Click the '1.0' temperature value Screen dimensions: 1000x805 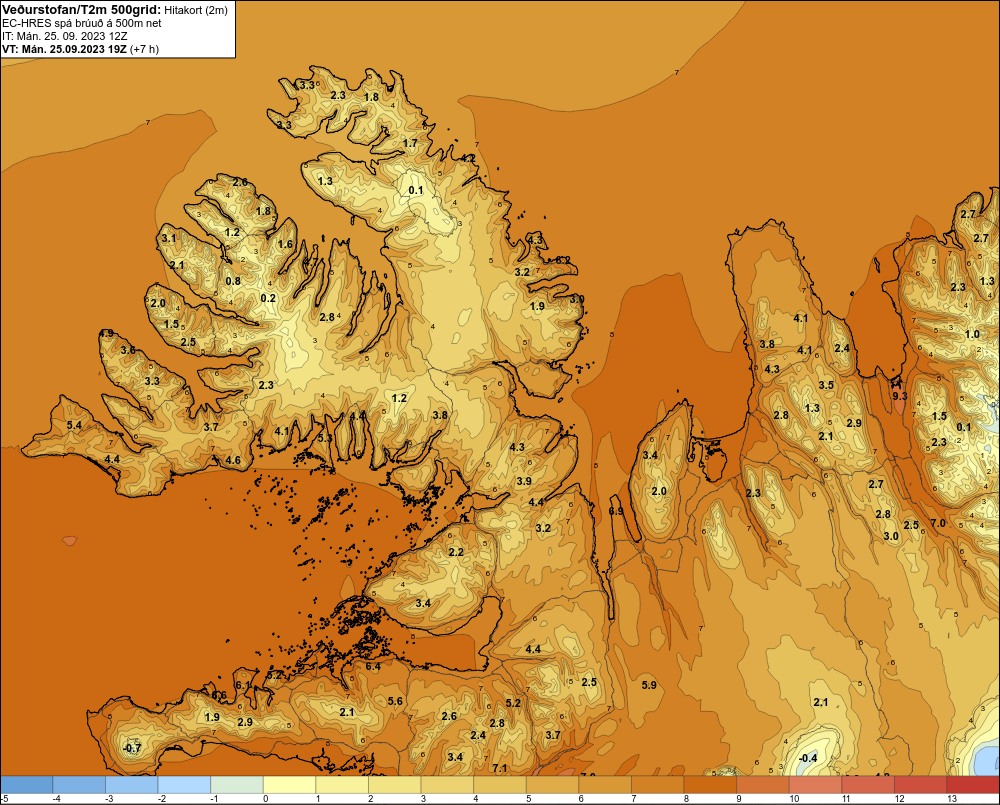pyautogui.click(x=972, y=334)
